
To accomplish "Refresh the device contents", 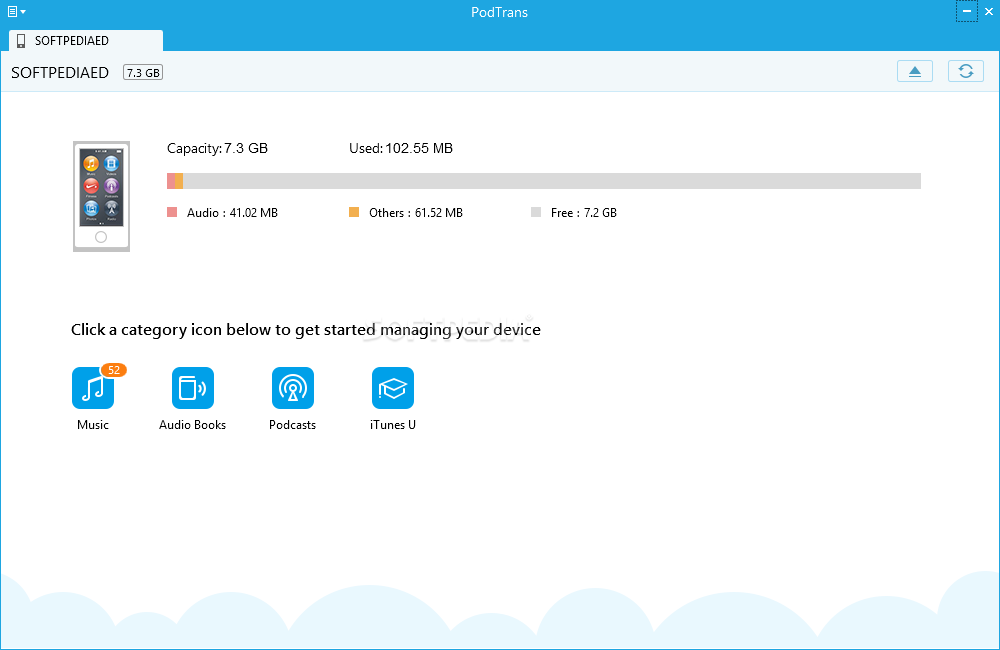I will click(965, 71).
